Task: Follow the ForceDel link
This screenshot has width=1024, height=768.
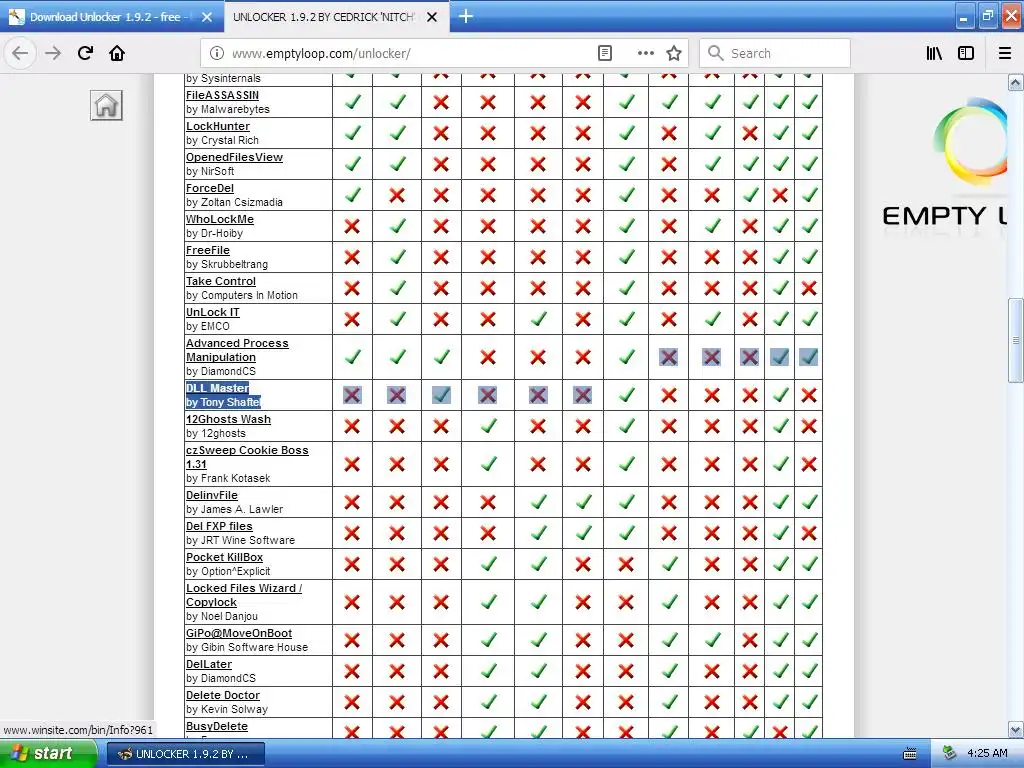Action: (x=210, y=188)
